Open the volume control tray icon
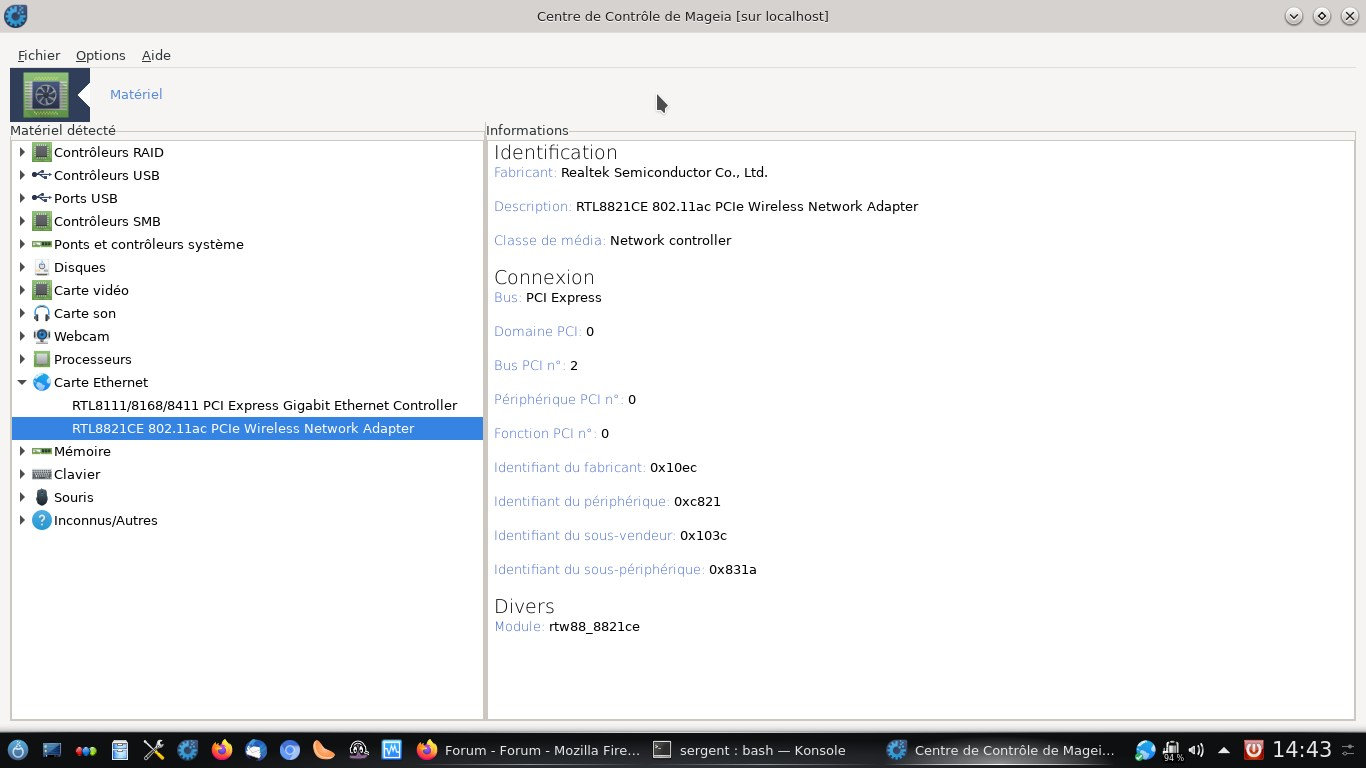 pos(1197,750)
